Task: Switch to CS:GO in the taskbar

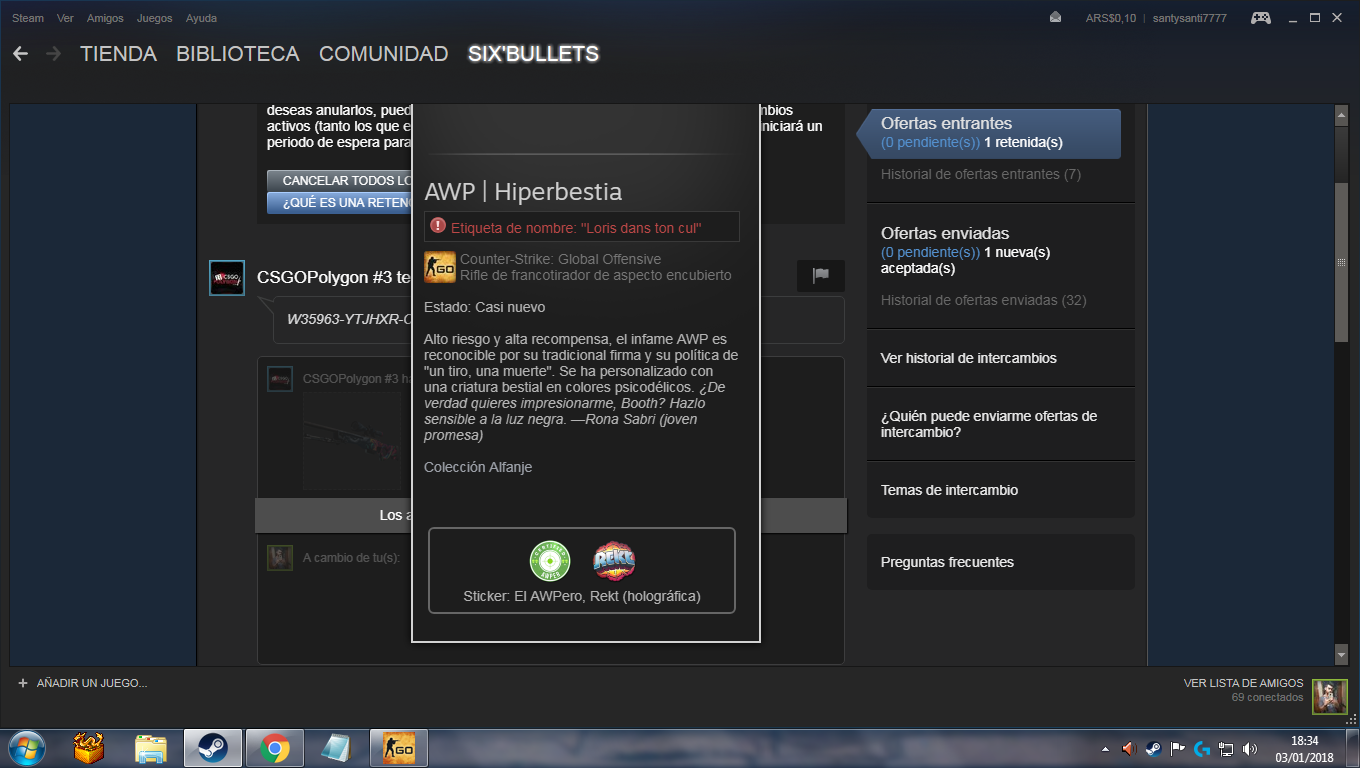Action: [399, 747]
